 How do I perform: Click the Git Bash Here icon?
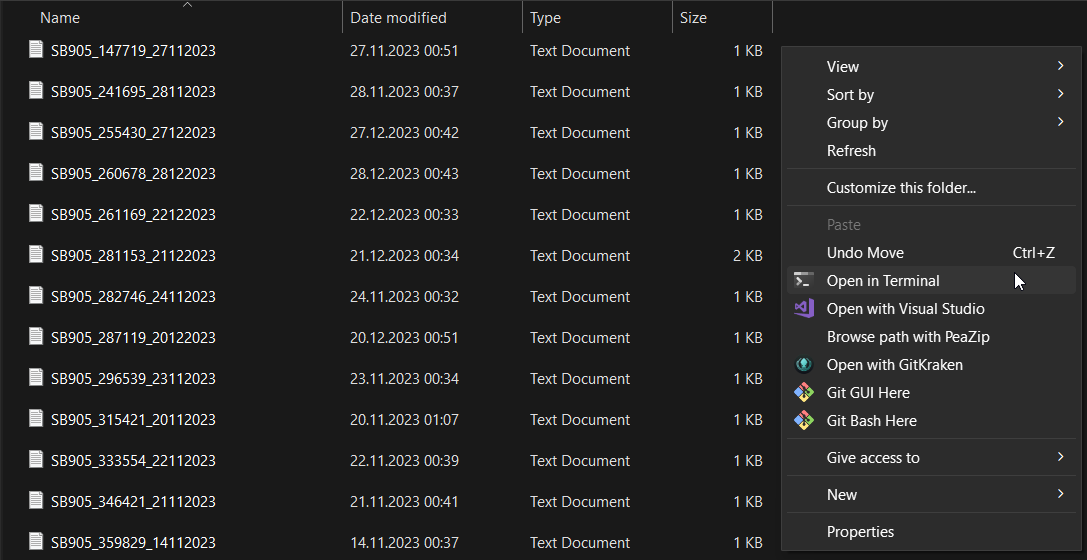pos(803,421)
